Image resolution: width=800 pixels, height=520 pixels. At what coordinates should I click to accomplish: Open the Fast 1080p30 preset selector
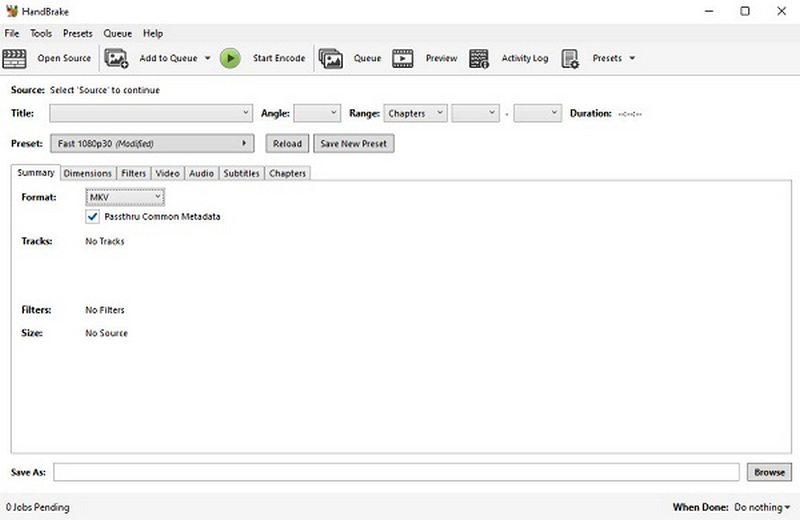click(152, 143)
